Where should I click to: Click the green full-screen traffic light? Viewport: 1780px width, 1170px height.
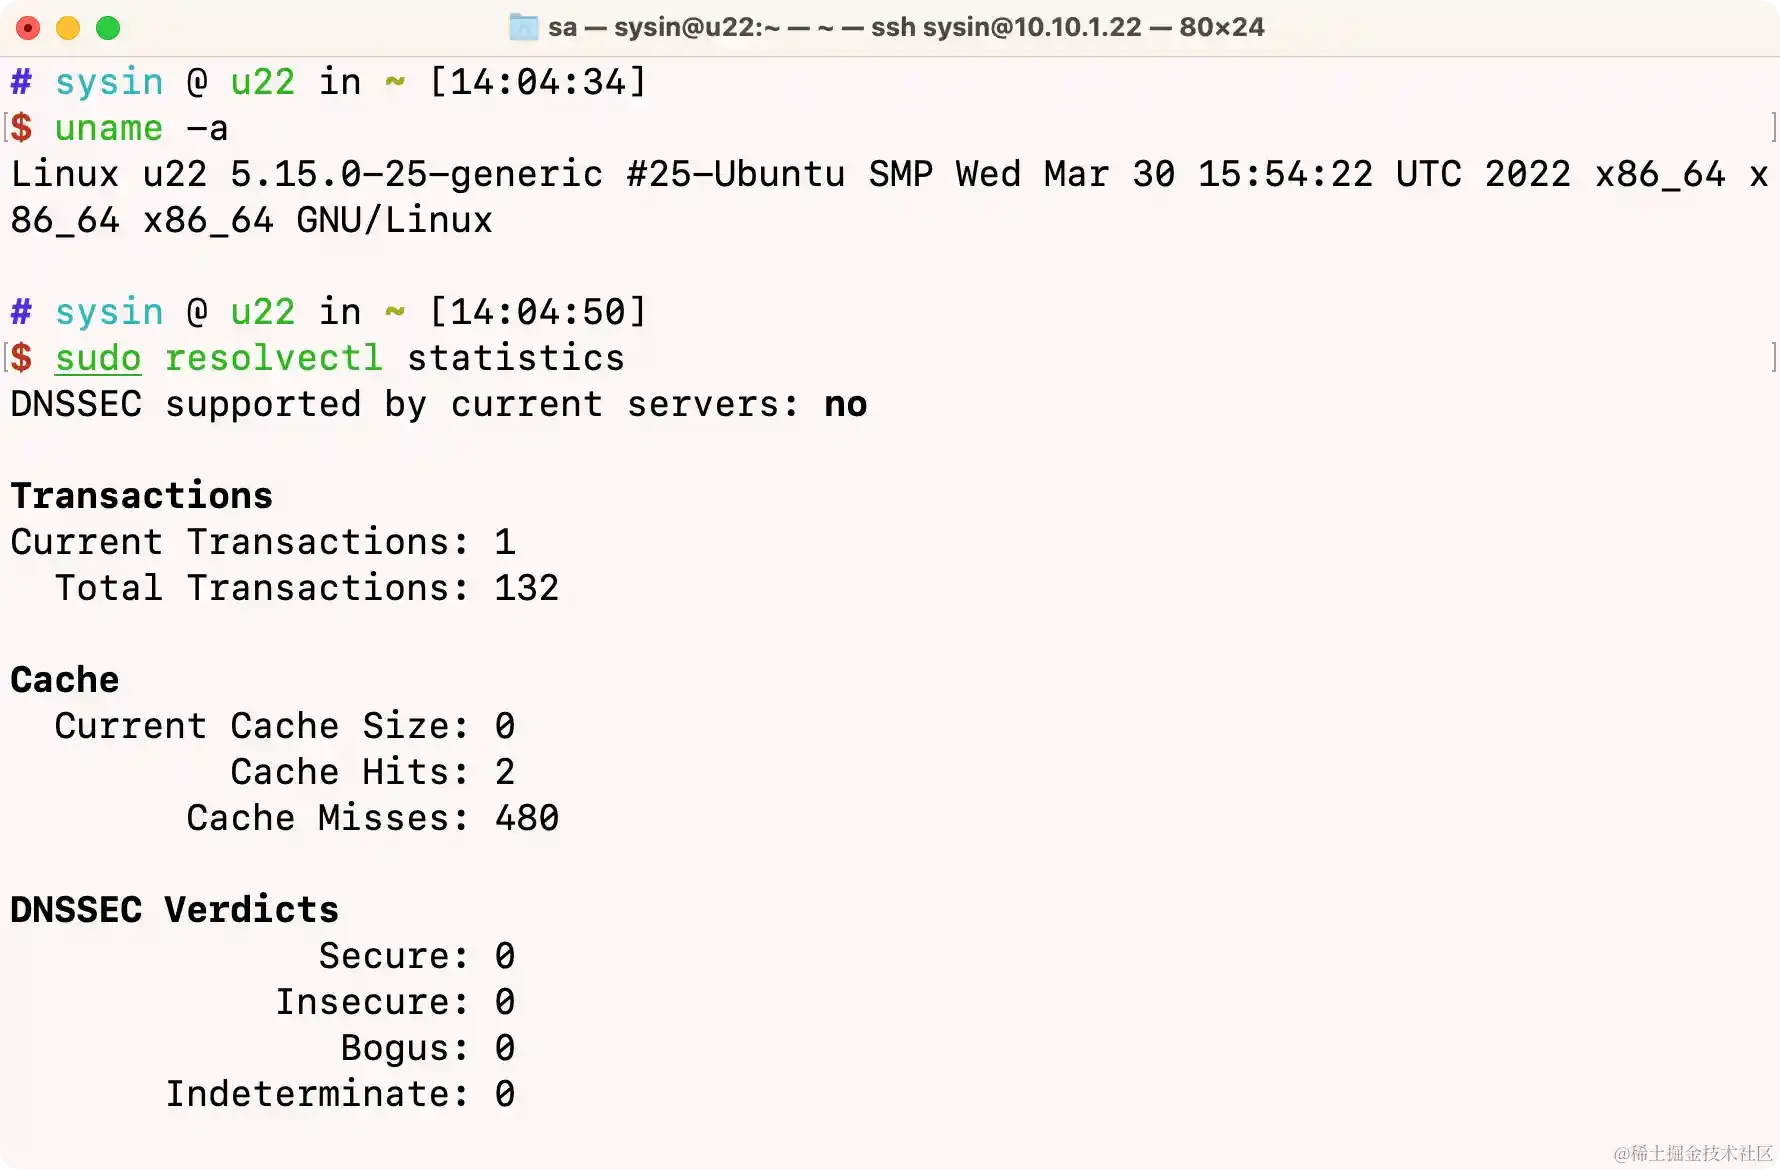tap(107, 28)
